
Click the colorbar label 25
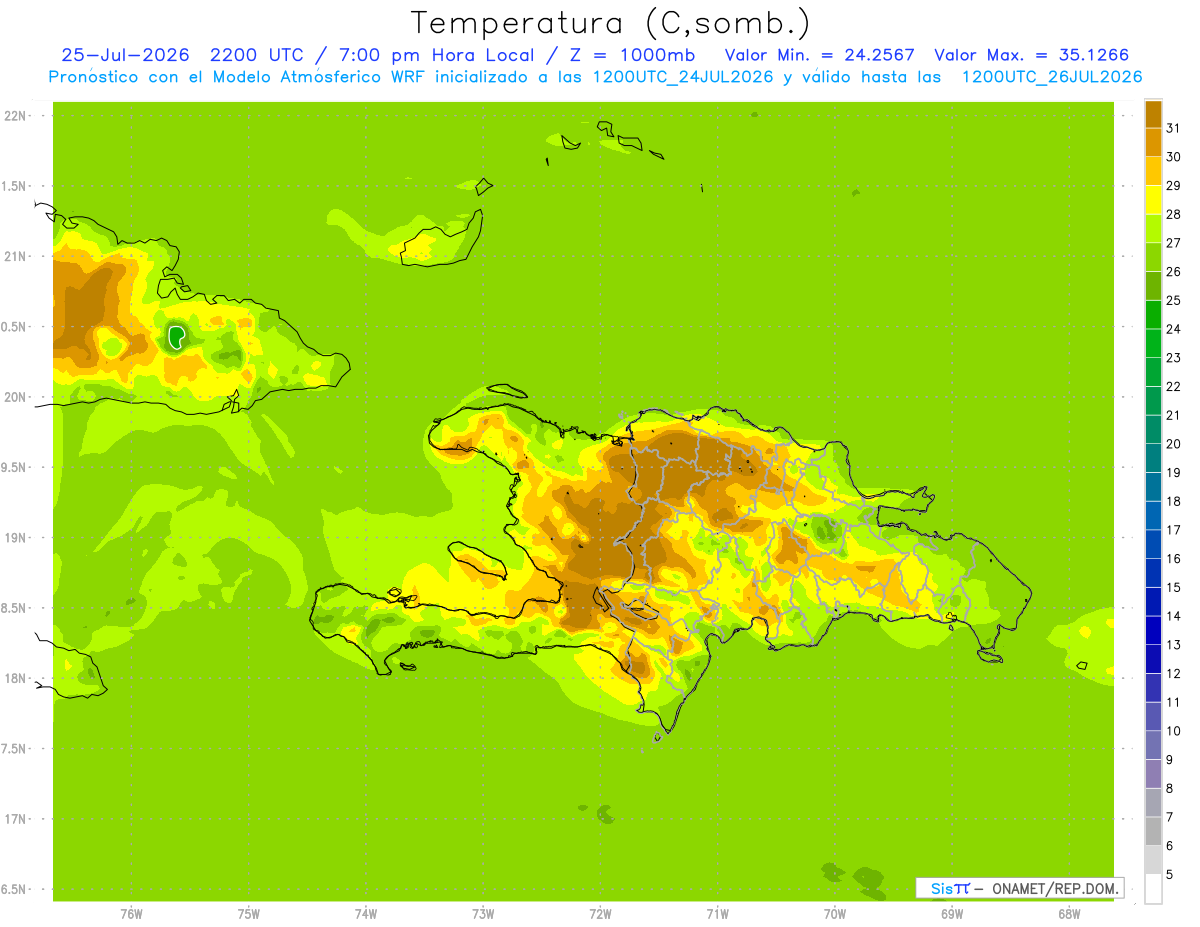click(x=1174, y=300)
